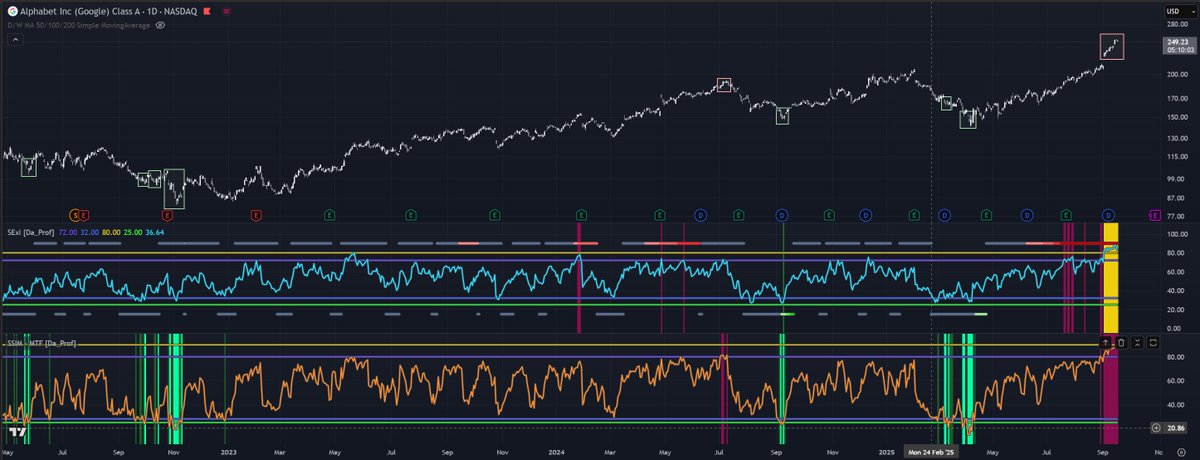
Task: Click the red flag next to the symbol title
Action: pos(207,11)
